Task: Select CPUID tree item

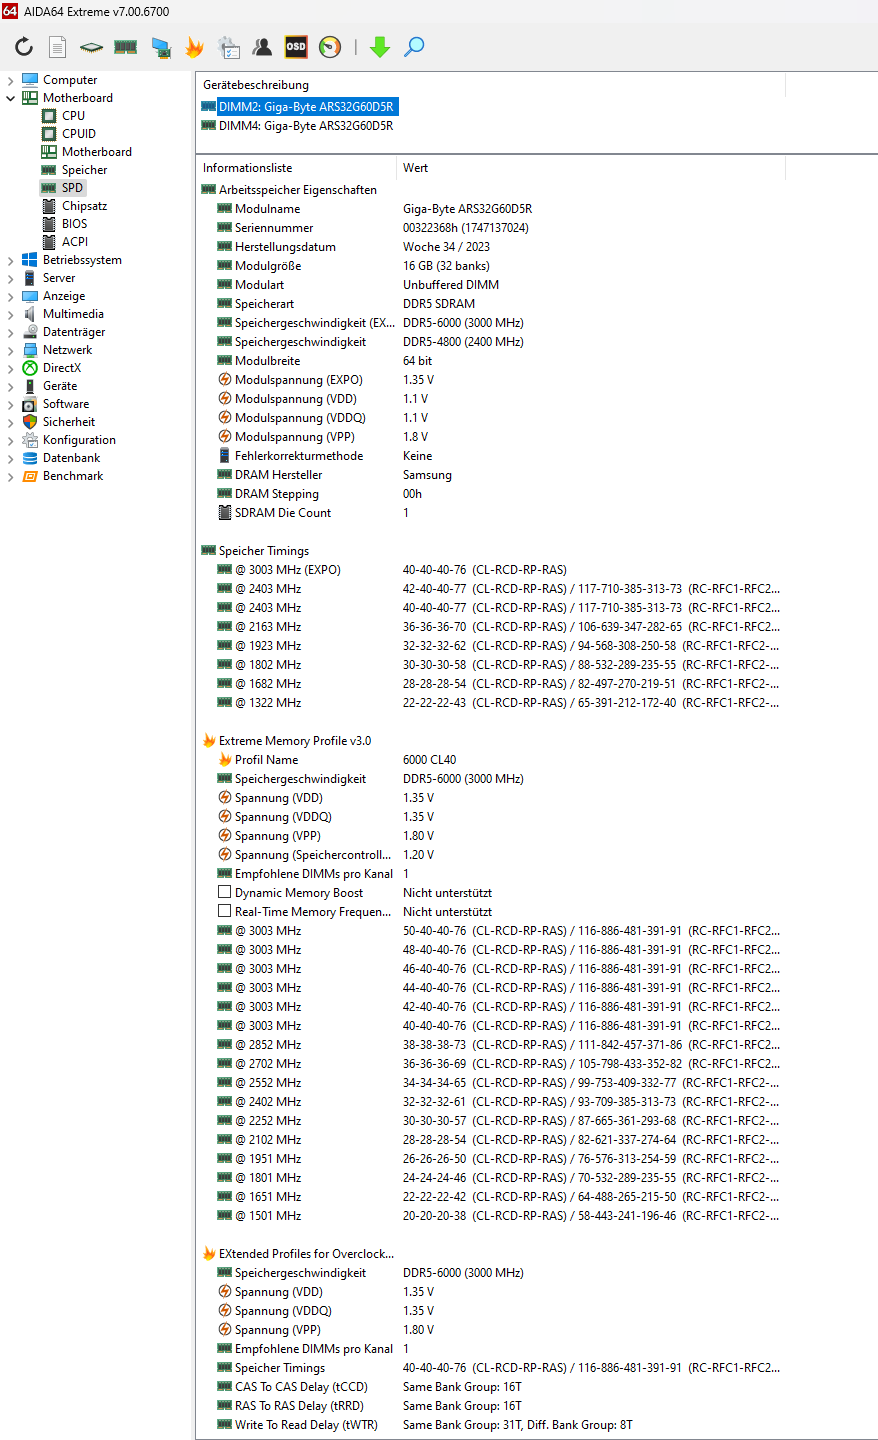Action: click(x=79, y=134)
